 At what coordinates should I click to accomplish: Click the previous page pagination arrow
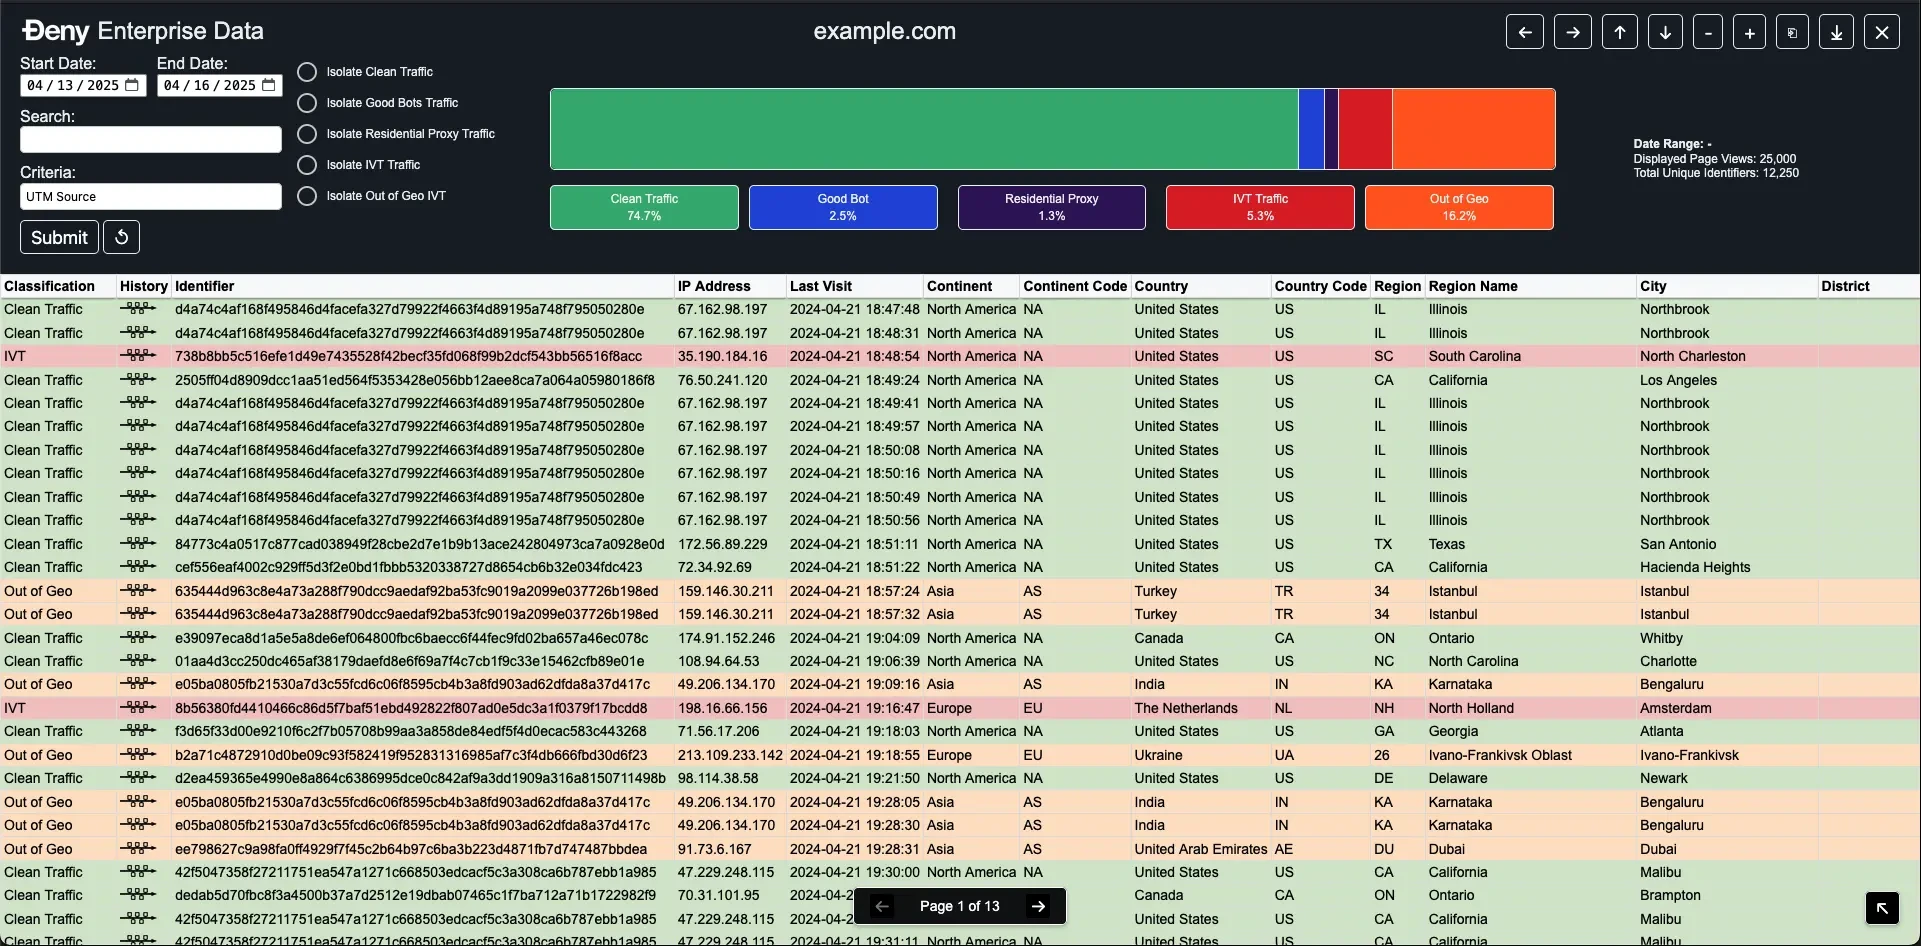pyautogui.click(x=882, y=906)
